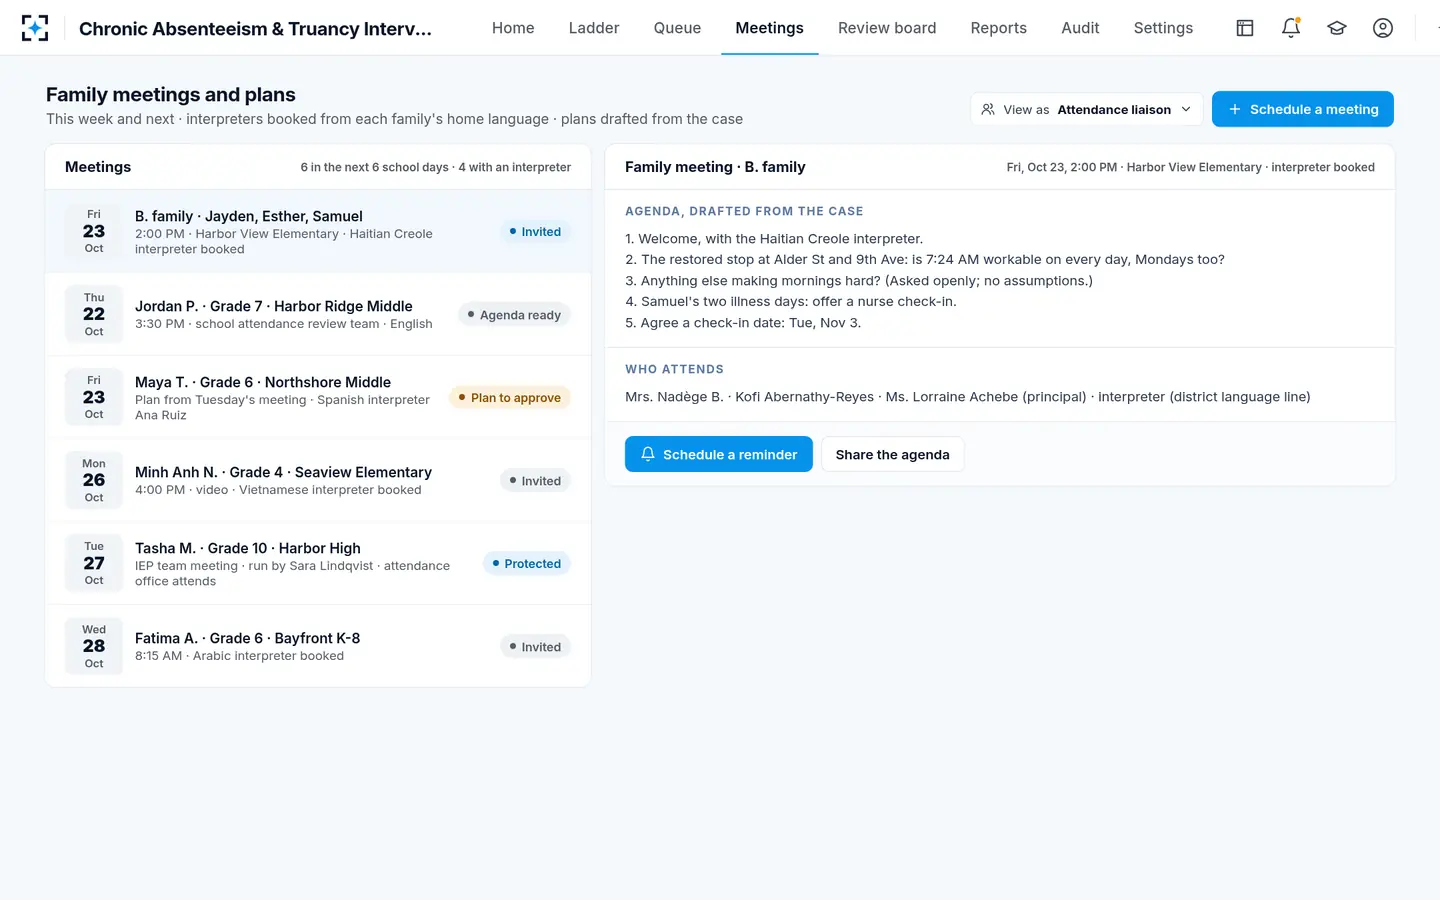
Task: Open the layout panel icon in header
Action: click(x=1245, y=28)
